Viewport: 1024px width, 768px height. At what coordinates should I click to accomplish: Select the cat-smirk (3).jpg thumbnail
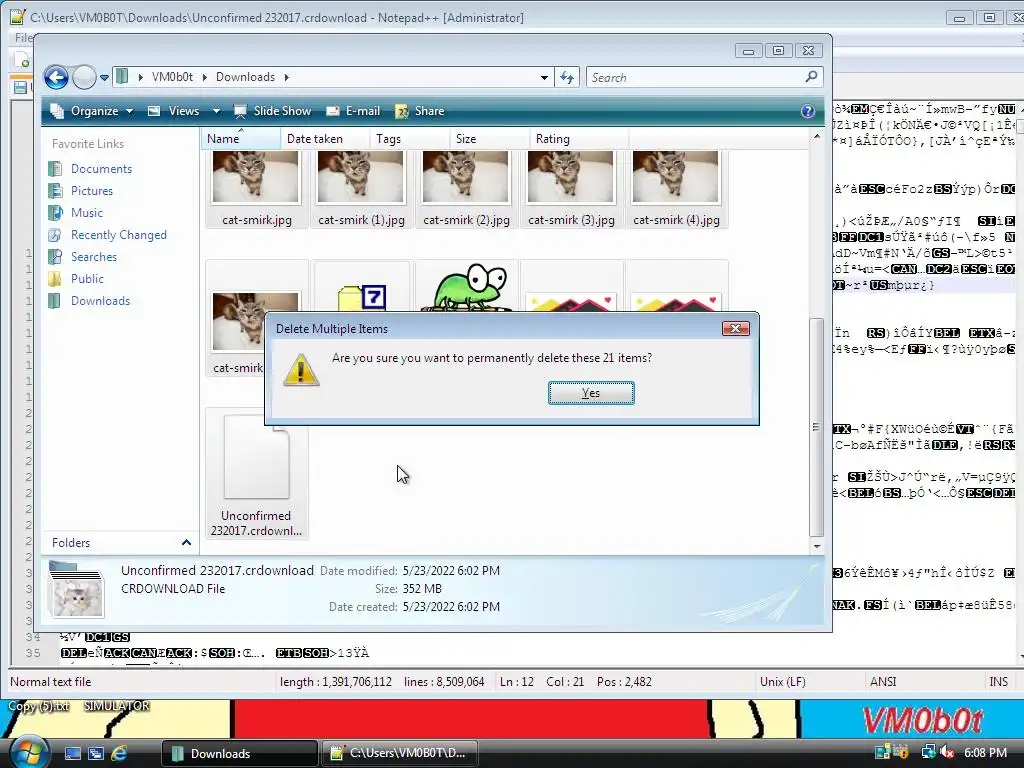coord(571,177)
